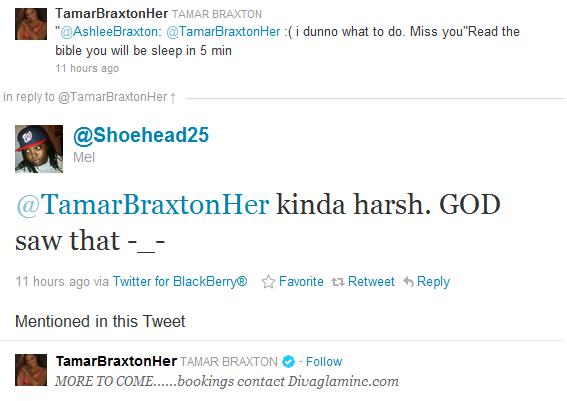Click the Reply text link
This screenshot has width=567, height=401.
pos(433,282)
